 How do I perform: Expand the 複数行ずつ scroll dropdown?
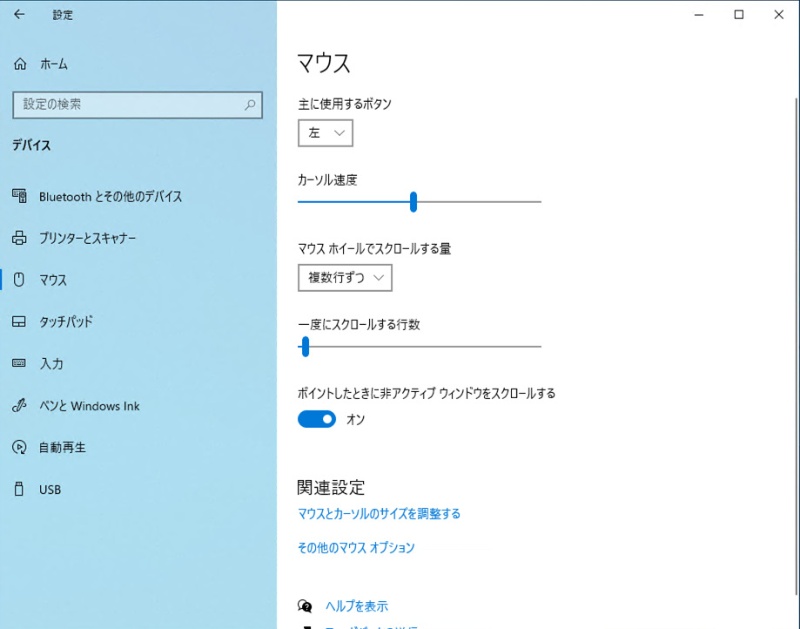tap(345, 278)
